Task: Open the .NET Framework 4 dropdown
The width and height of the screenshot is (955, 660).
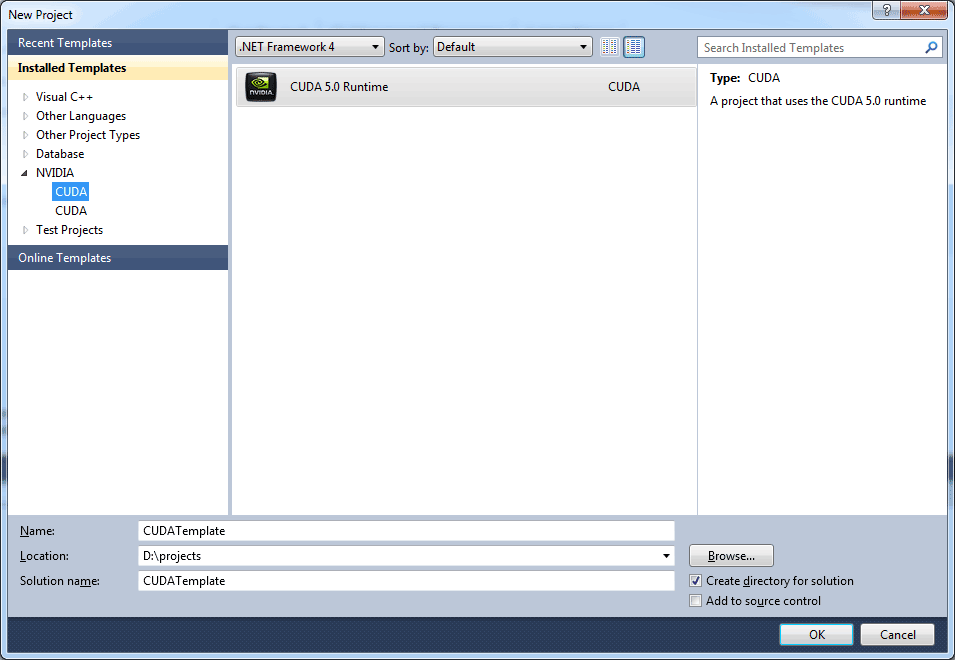Action: (x=310, y=47)
